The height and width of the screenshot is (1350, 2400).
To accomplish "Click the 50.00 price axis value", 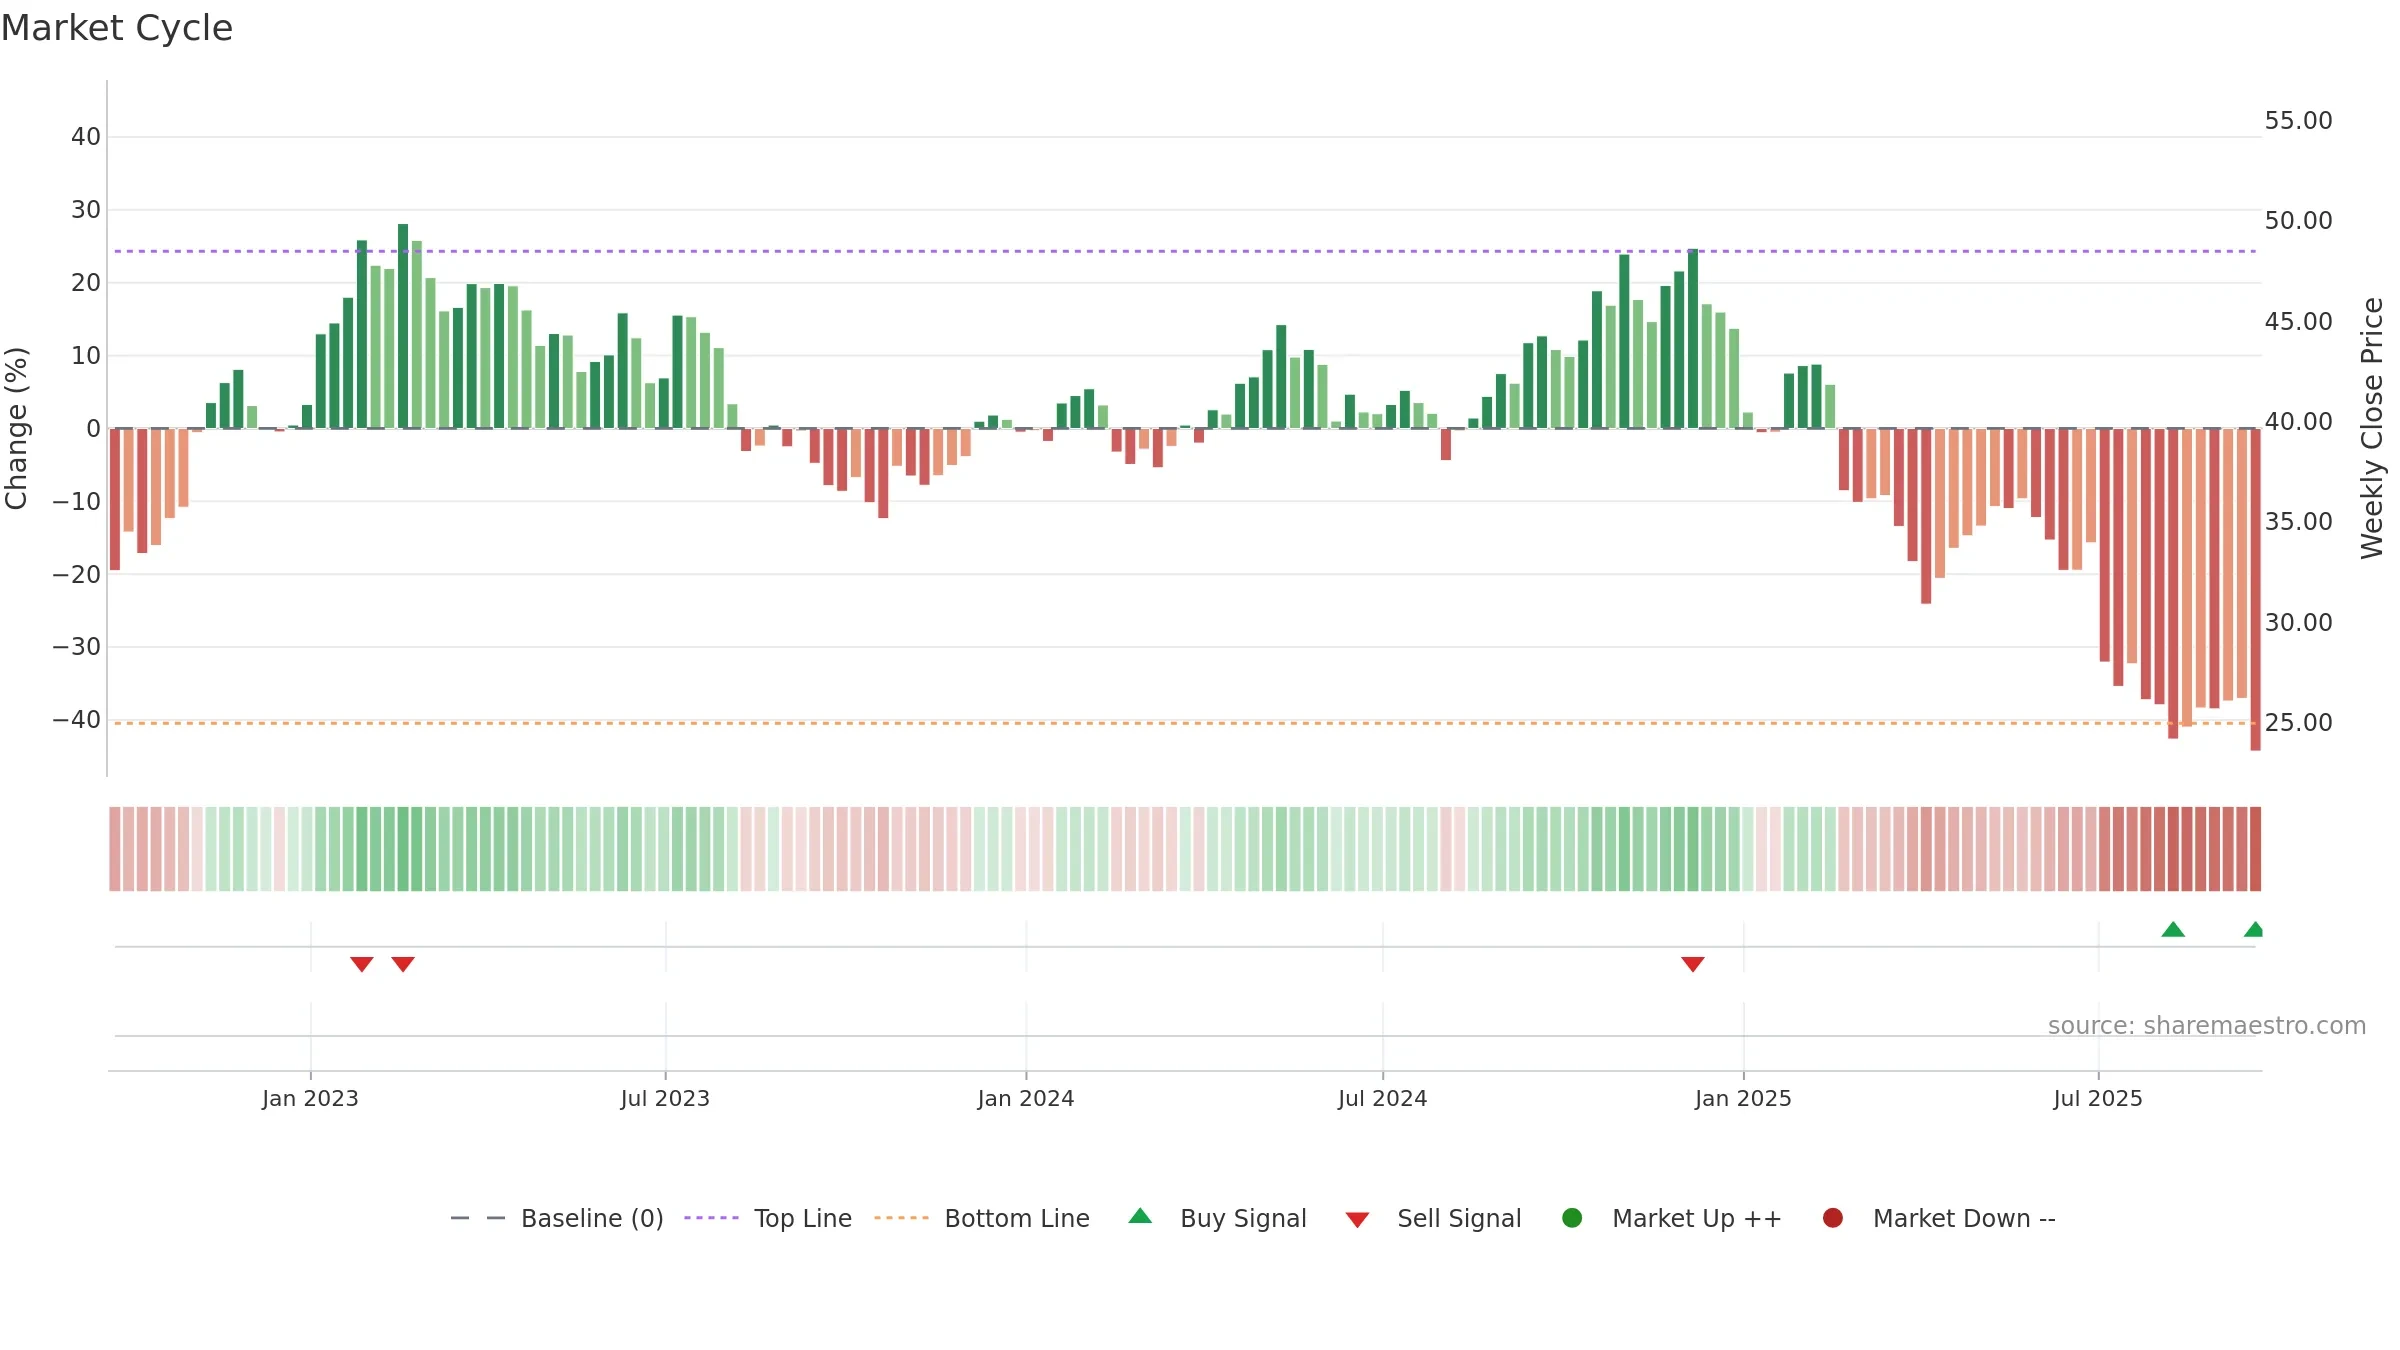I will tap(2298, 221).
